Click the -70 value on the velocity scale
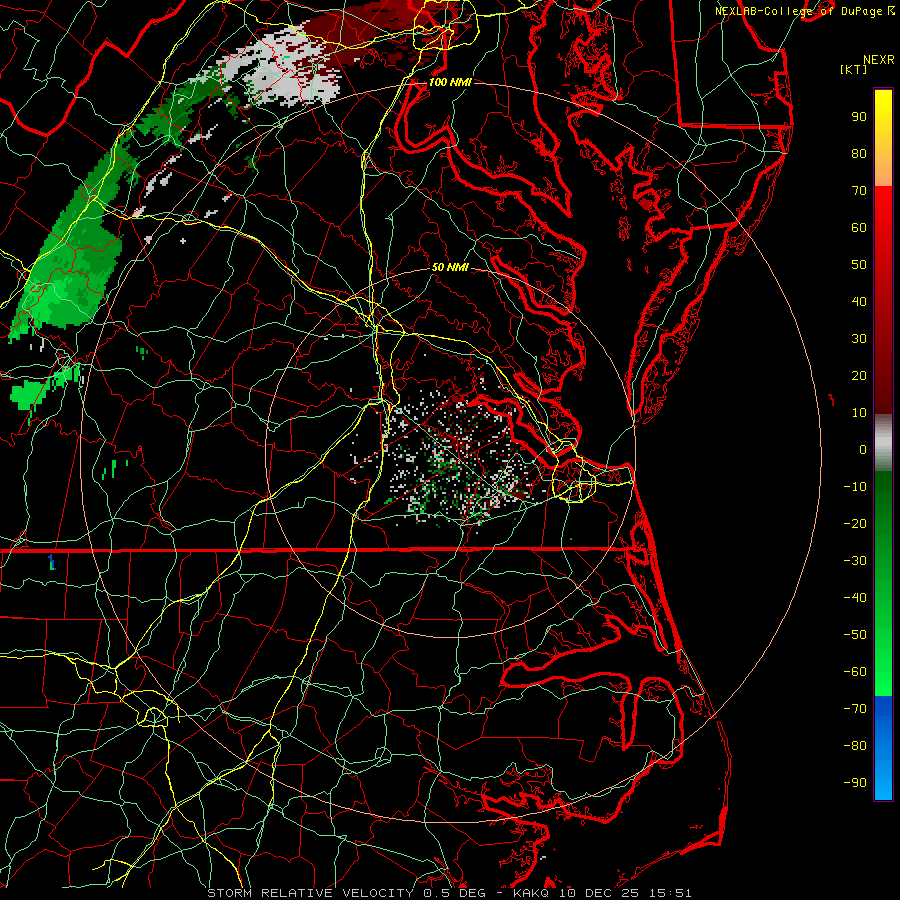The height and width of the screenshot is (900, 900). 855,709
